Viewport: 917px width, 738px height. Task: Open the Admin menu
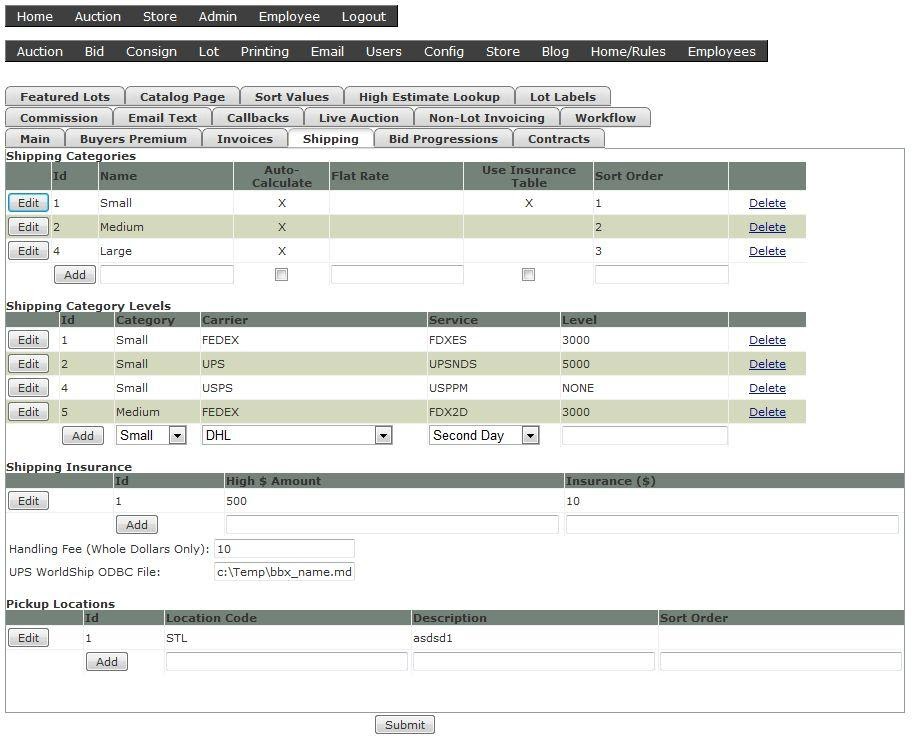click(x=218, y=16)
